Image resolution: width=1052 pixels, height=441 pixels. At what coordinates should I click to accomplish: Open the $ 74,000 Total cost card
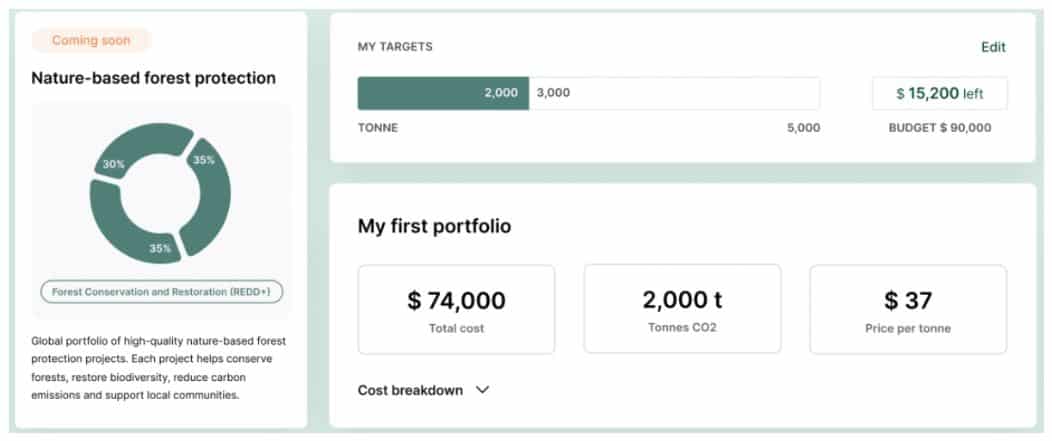(456, 309)
